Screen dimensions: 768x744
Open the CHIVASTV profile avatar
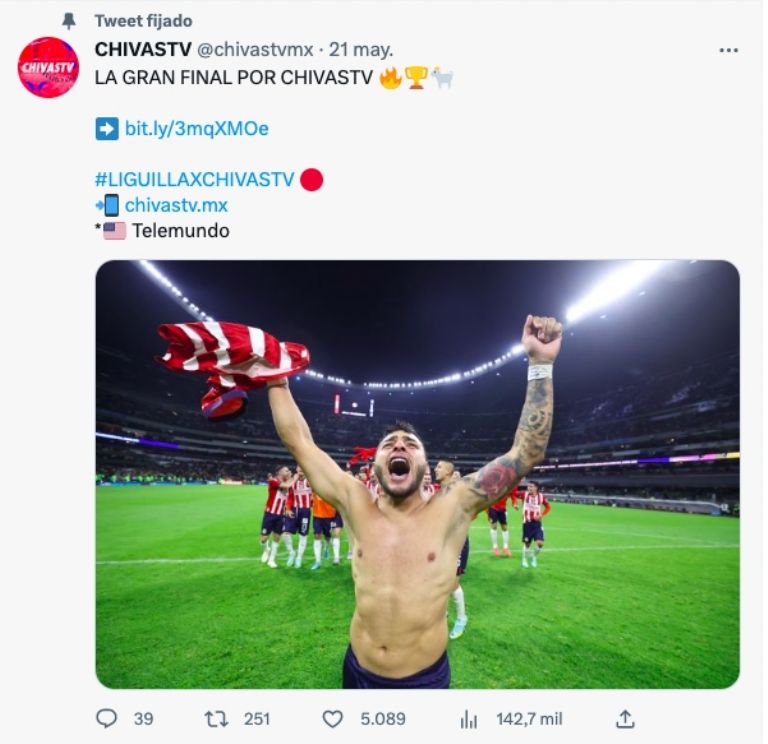point(48,67)
